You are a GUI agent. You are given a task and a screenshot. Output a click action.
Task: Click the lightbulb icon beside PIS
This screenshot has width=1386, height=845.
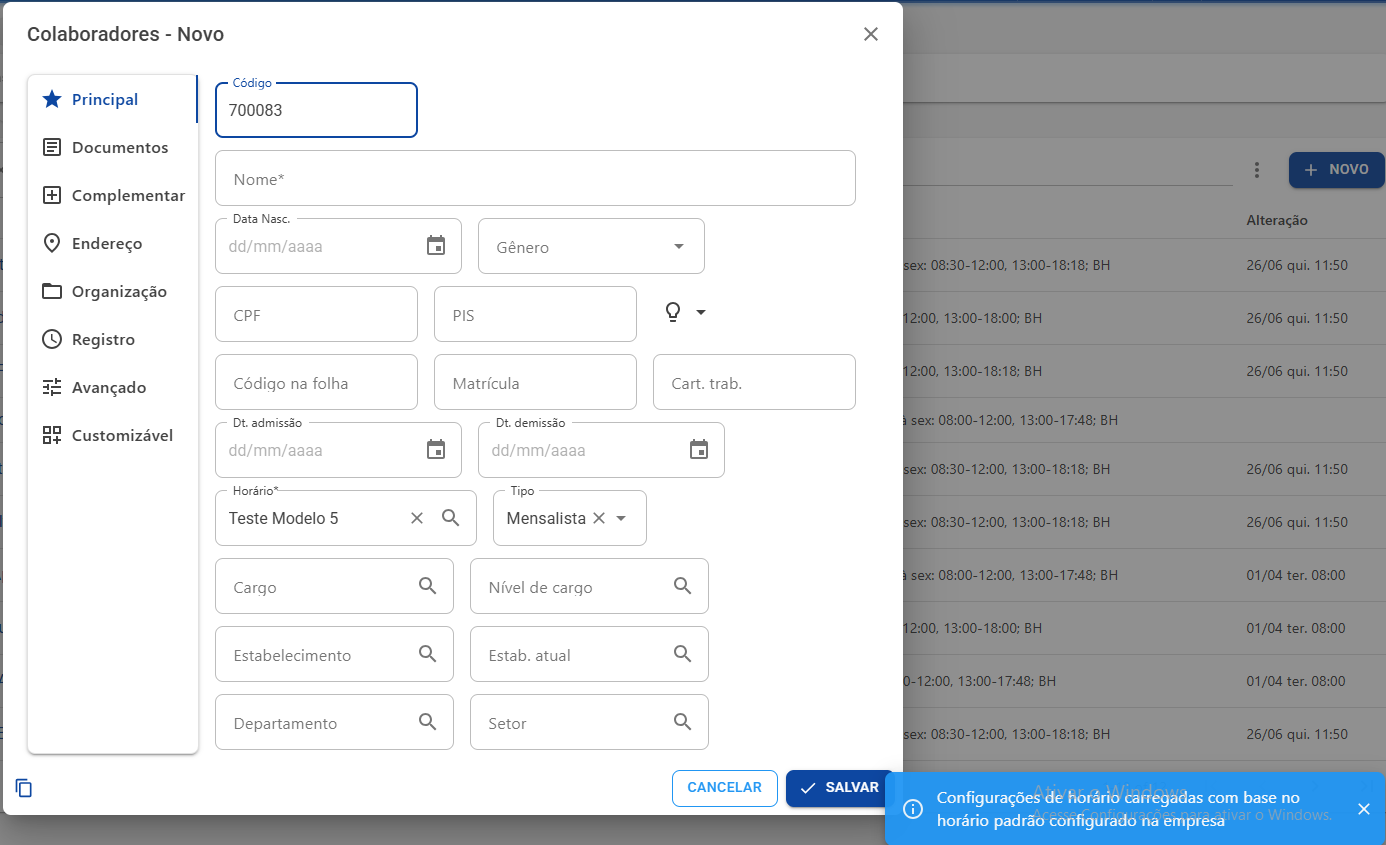(x=673, y=313)
